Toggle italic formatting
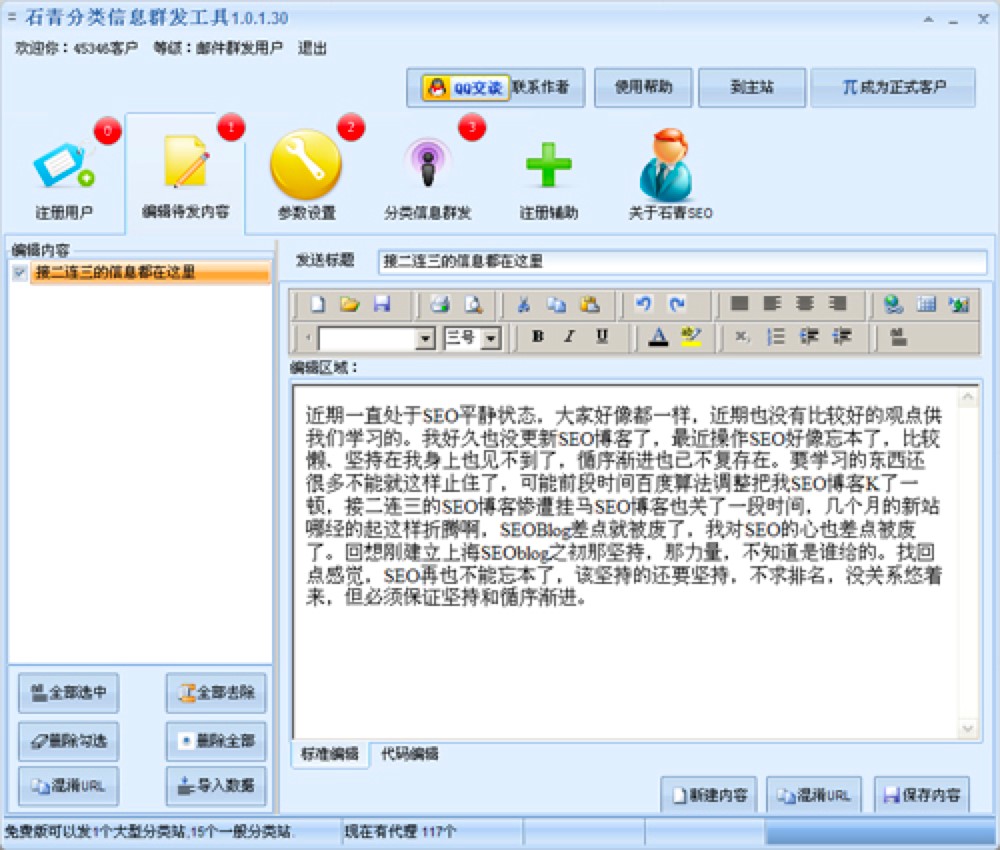Image resolution: width=1000 pixels, height=850 pixels. [570, 336]
